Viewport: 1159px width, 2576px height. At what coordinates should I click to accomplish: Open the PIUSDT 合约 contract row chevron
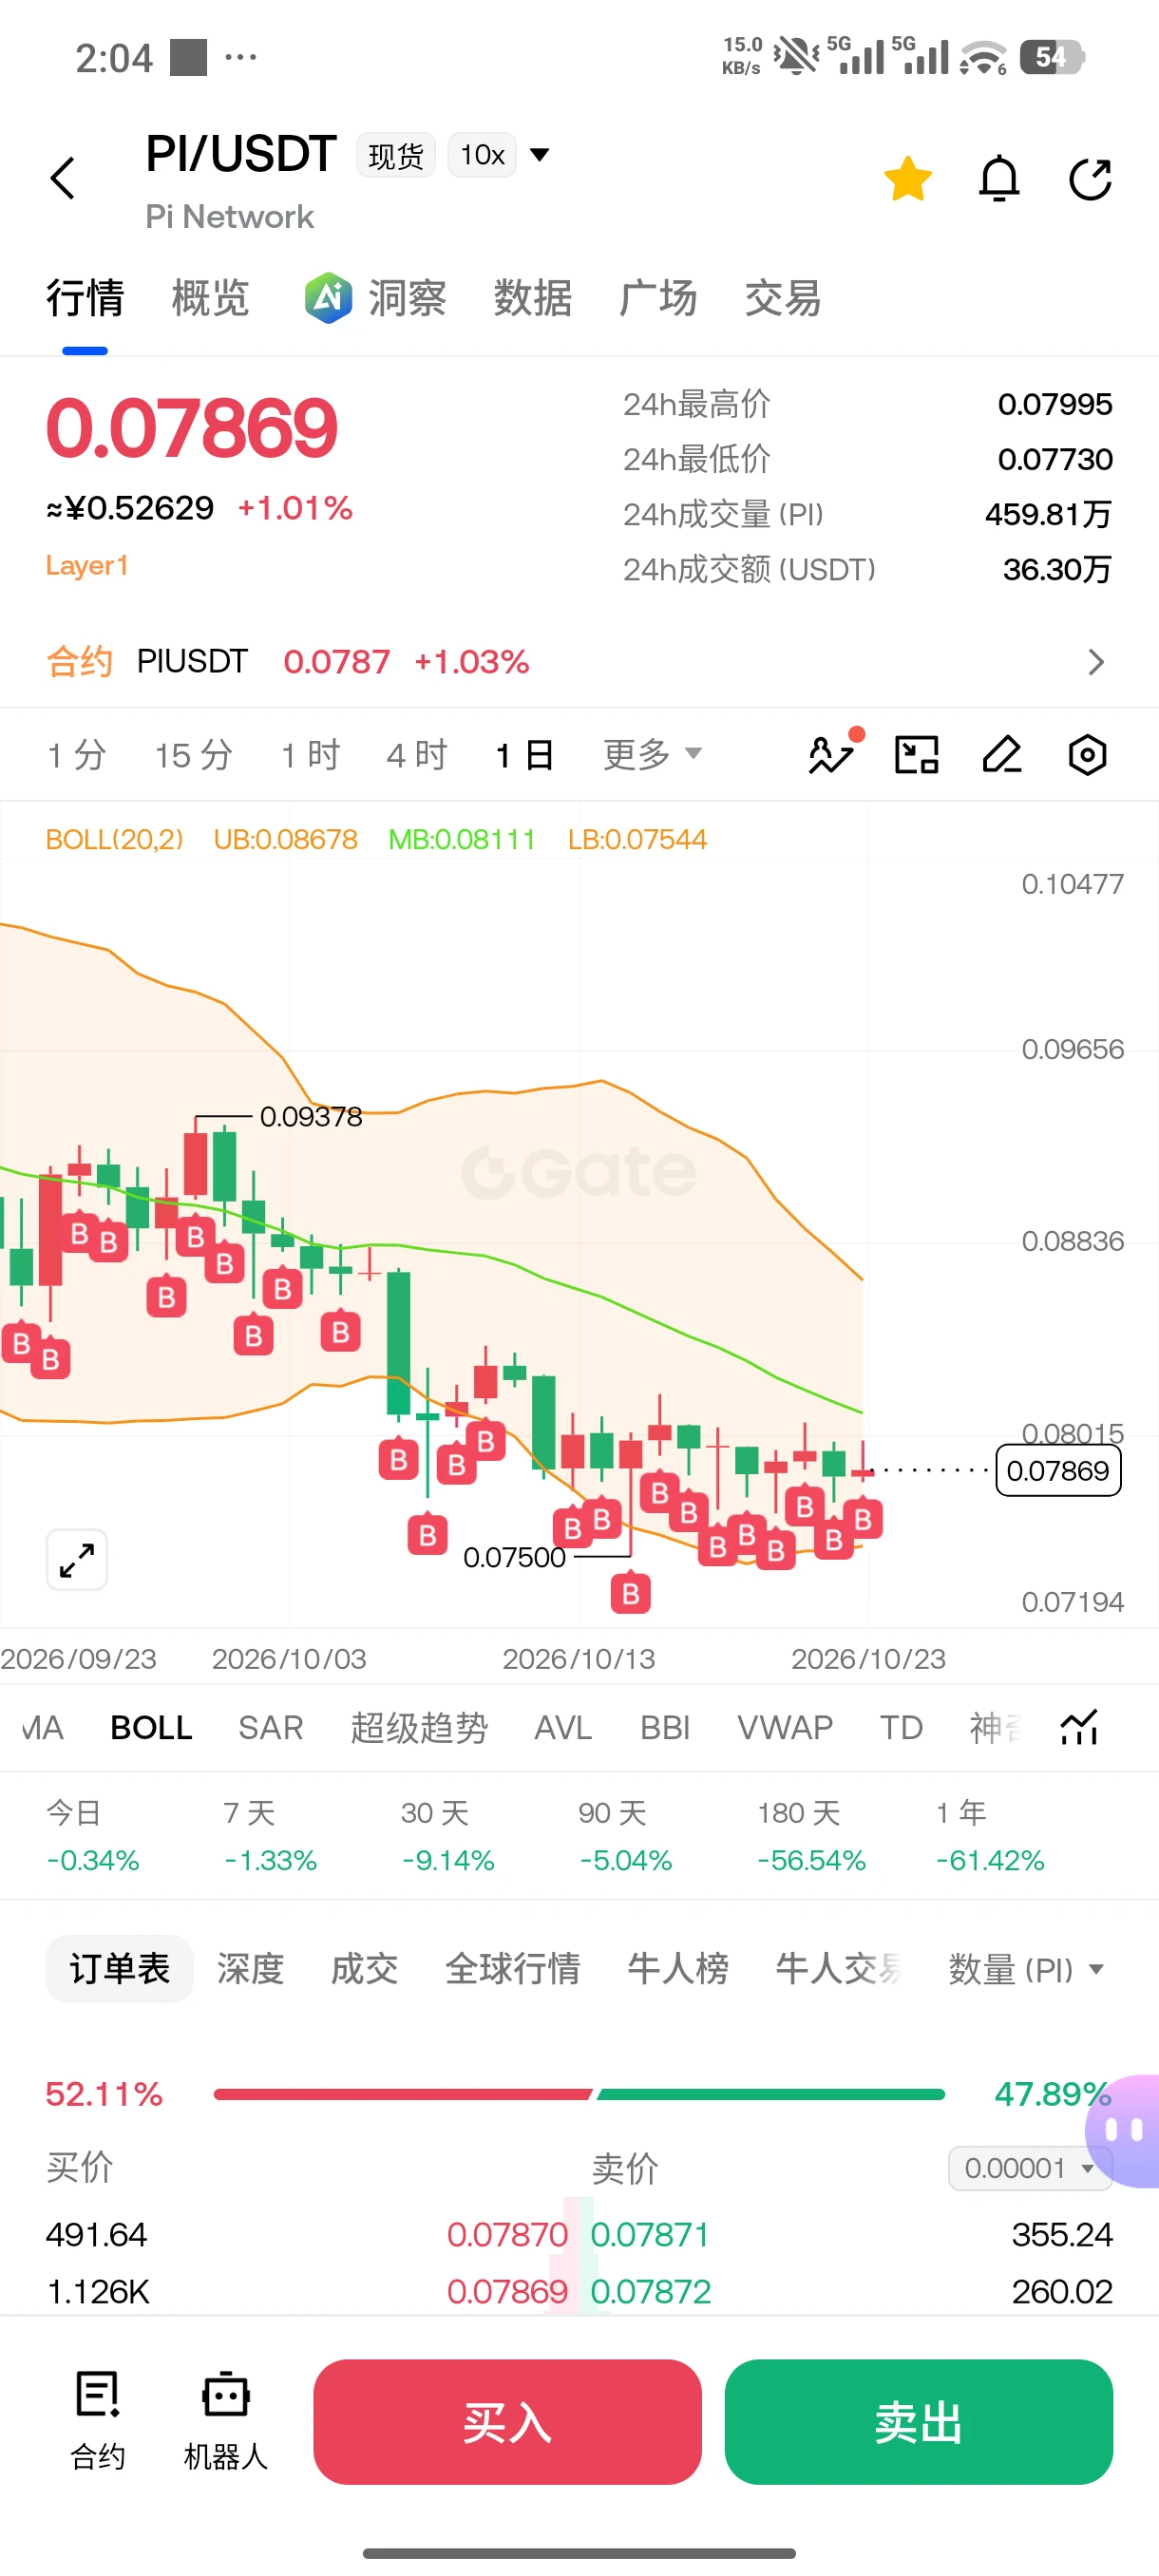[1096, 662]
